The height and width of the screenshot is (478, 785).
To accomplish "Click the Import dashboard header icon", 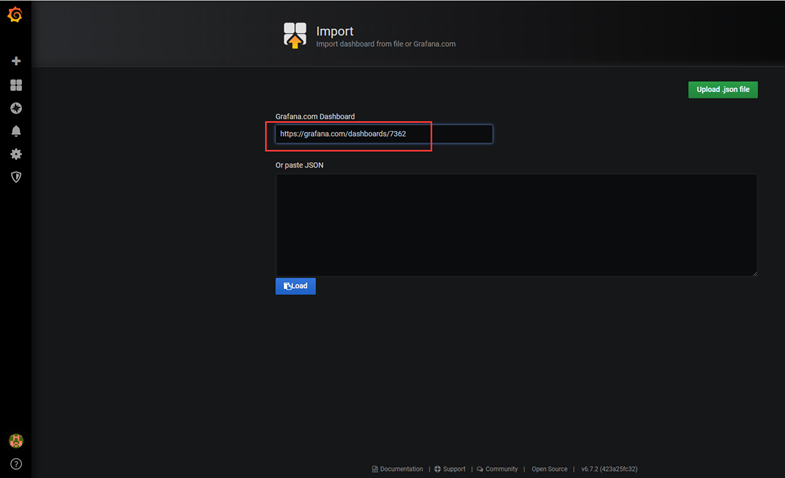I will click(295, 36).
